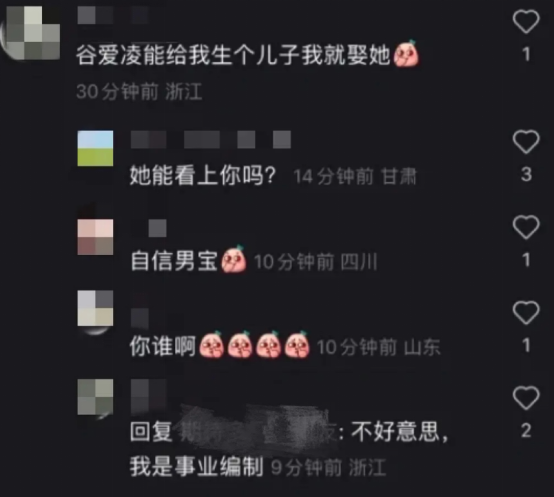Click the blurred replied-to name after '回复'
The image size is (554, 497).
click(x=256, y=430)
